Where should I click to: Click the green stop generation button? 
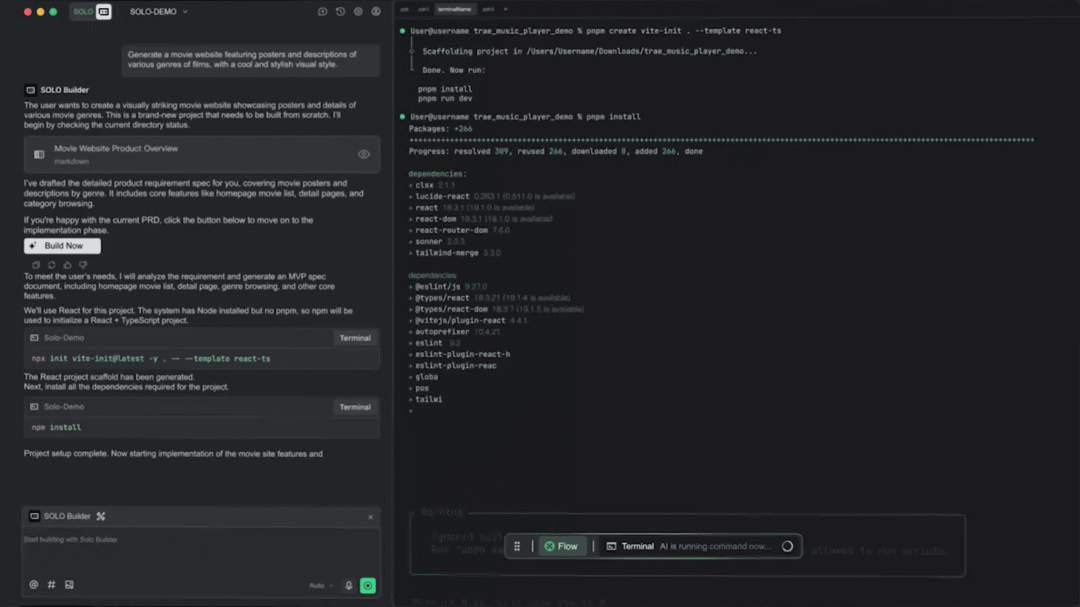[x=368, y=586]
